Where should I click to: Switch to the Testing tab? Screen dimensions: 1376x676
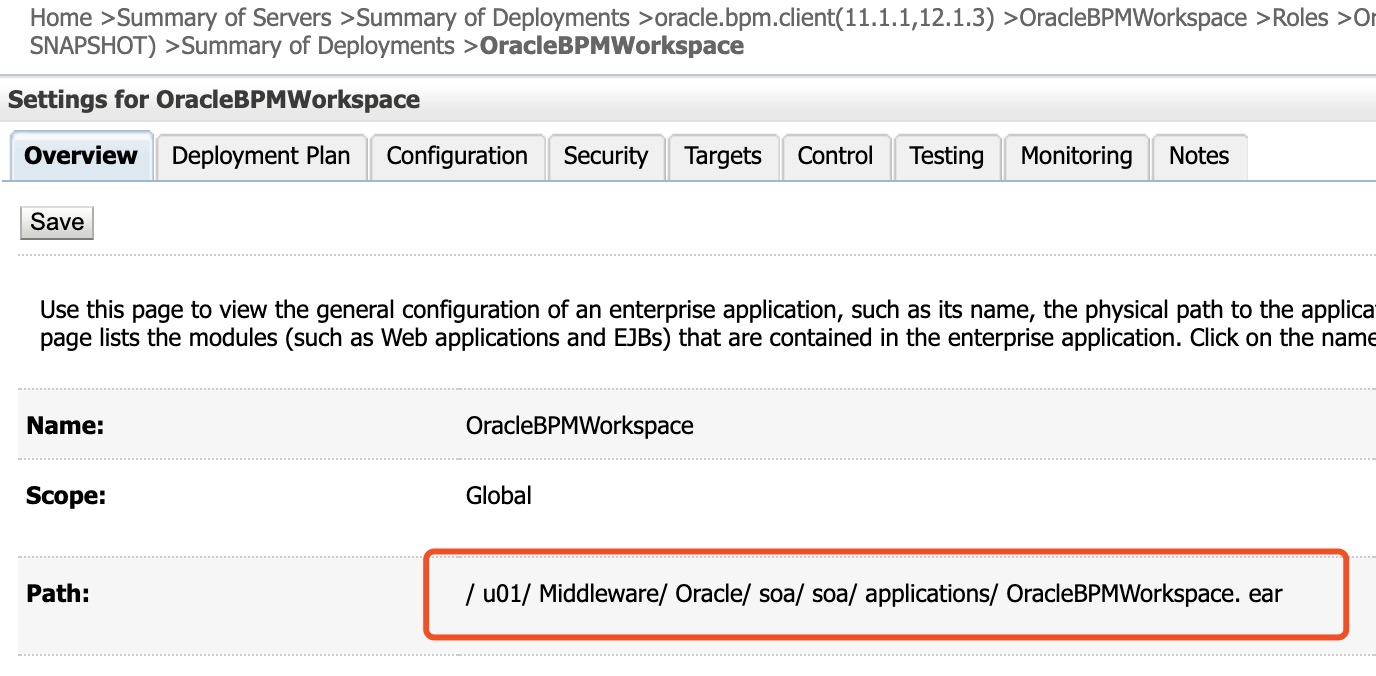click(x=947, y=157)
